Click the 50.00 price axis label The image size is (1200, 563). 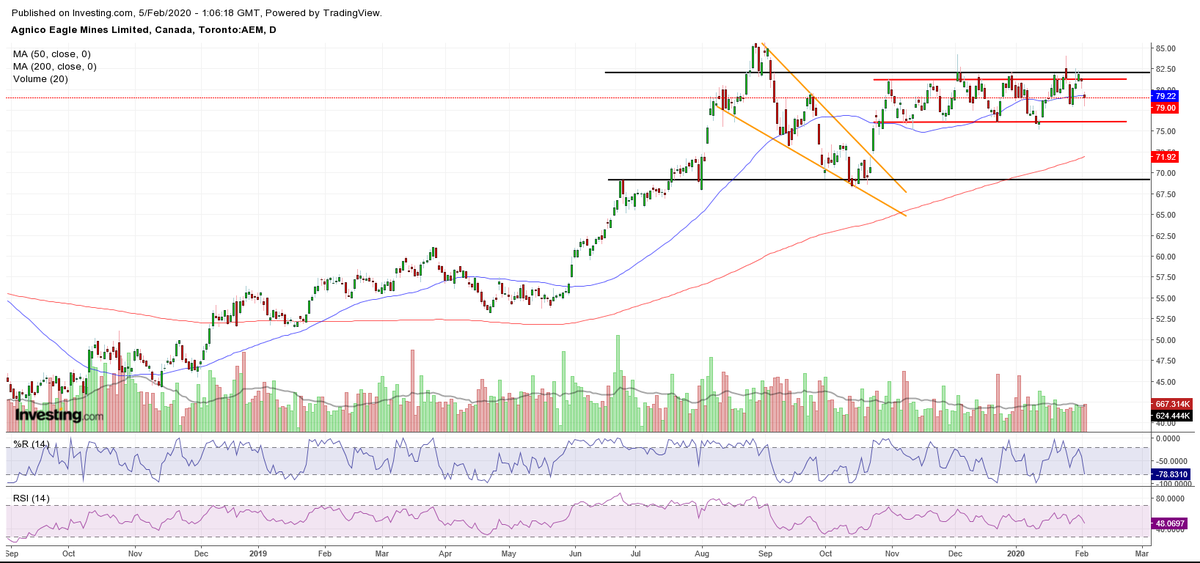pyautogui.click(x=1165, y=340)
